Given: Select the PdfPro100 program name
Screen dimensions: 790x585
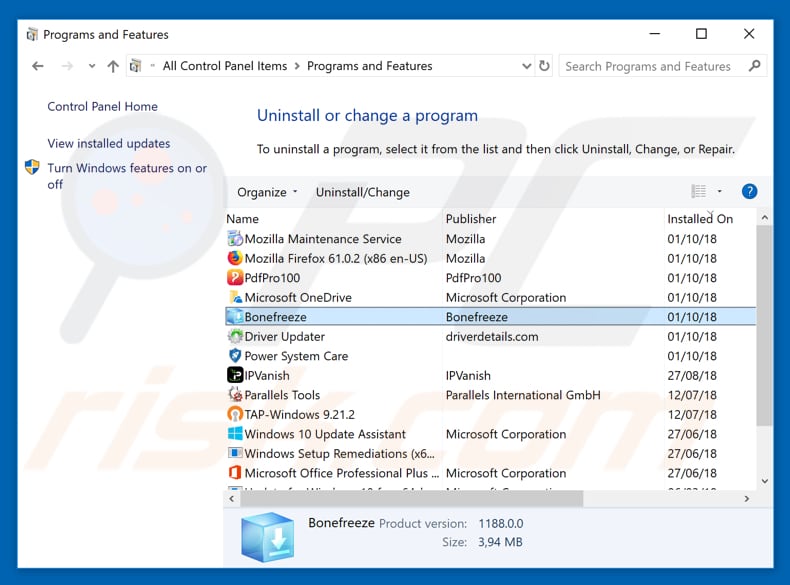Looking at the screenshot, I should (x=272, y=278).
